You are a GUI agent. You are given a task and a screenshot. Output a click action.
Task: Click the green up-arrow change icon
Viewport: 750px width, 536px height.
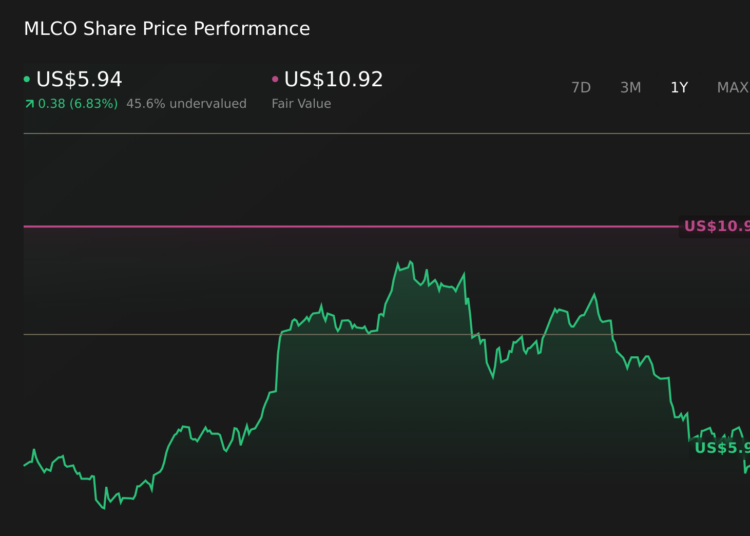click(x=30, y=104)
